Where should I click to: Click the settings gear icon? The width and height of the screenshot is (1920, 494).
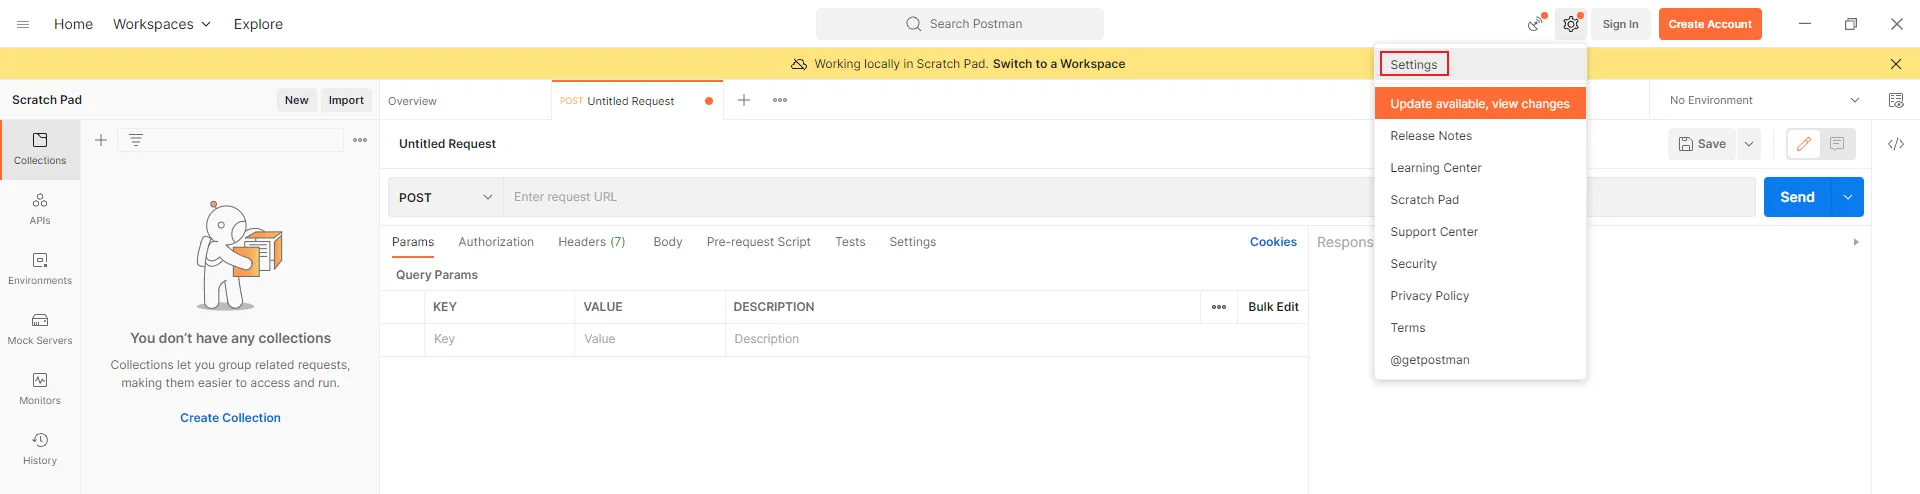pos(1571,24)
